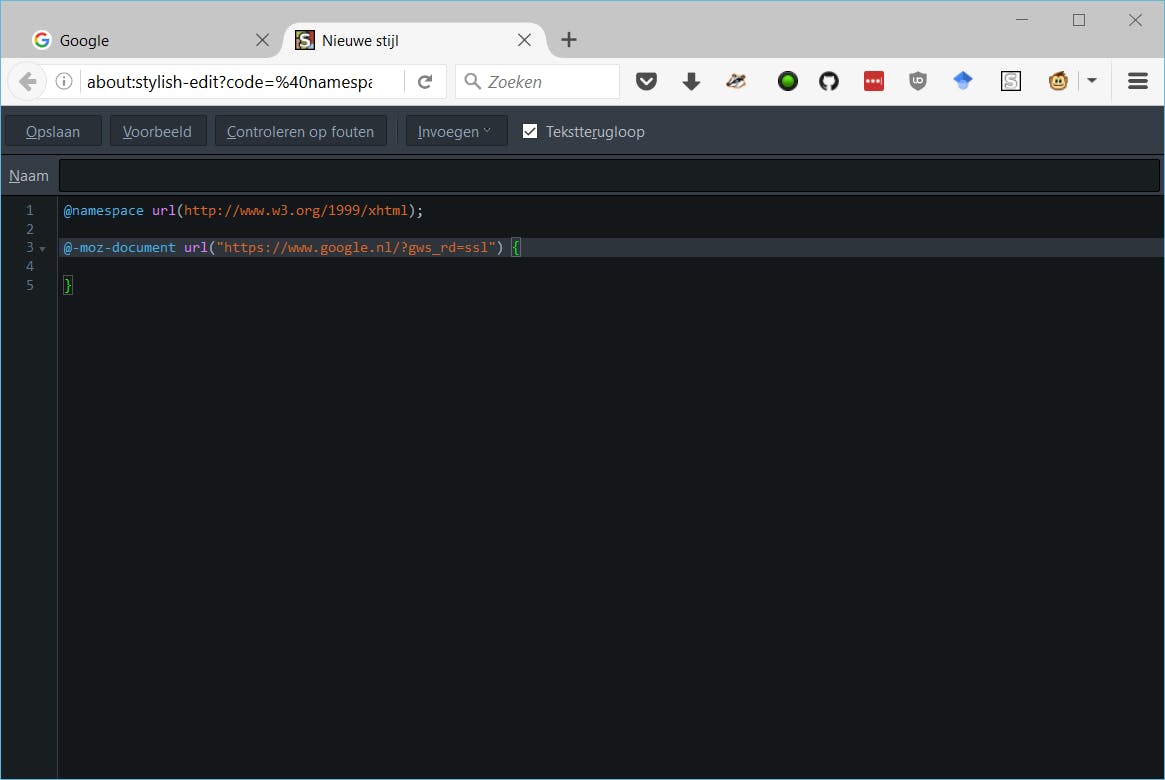Close the browser window
The width and height of the screenshot is (1165, 780).
coord(1135,20)
